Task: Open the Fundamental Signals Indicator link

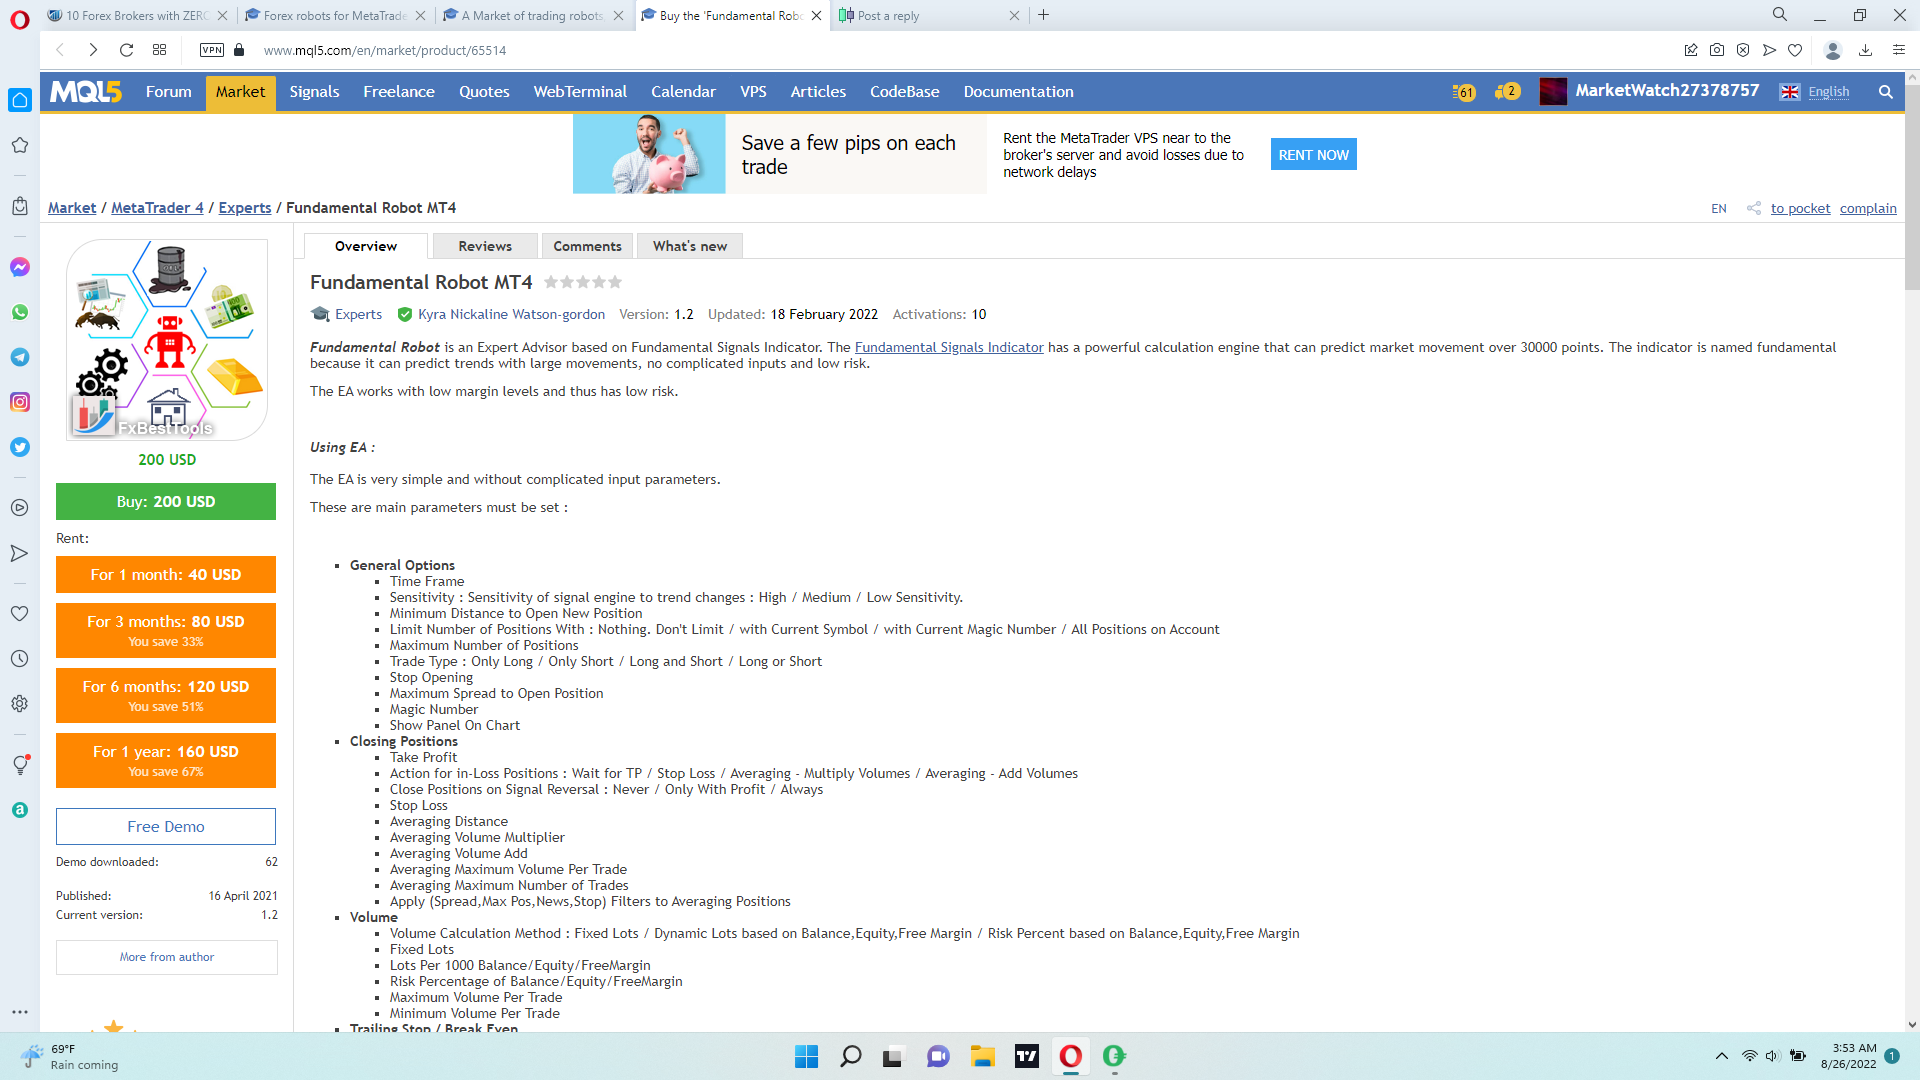Action: [x=948, y=347]
